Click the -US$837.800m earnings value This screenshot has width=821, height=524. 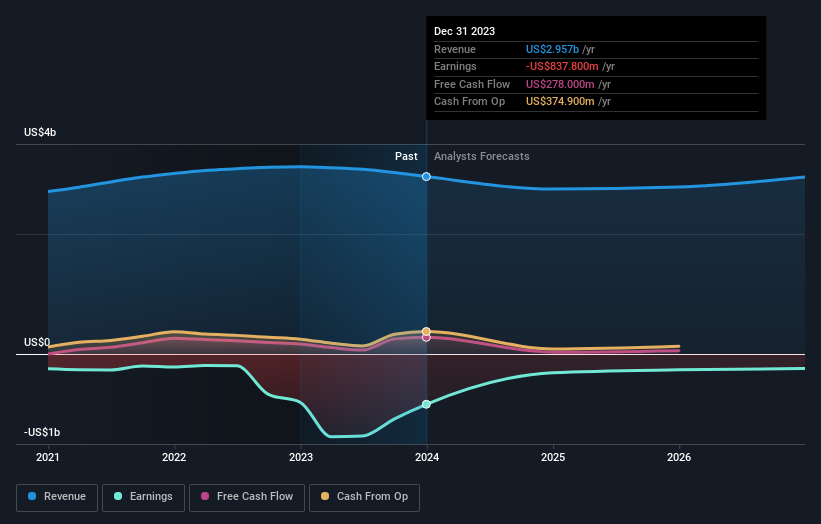(x=562, y=66)
